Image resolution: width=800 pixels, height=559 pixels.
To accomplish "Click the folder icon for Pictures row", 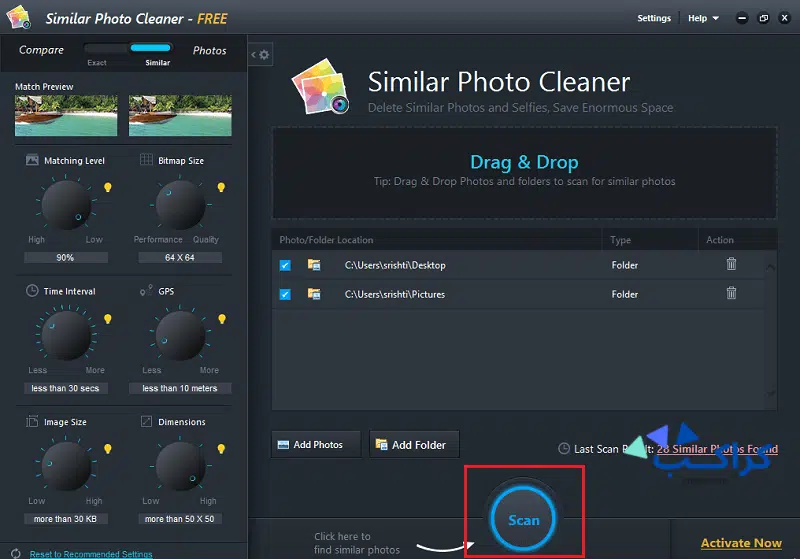I will (x=314, y=294).
